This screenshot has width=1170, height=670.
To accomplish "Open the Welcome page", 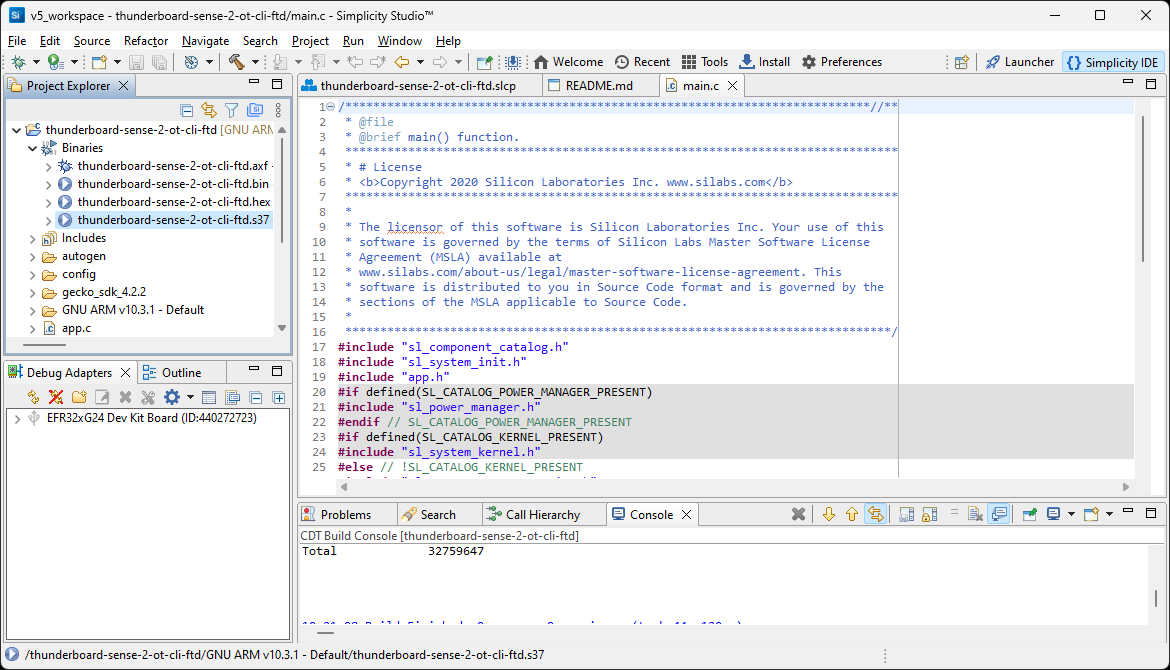I will coord(568,61).
